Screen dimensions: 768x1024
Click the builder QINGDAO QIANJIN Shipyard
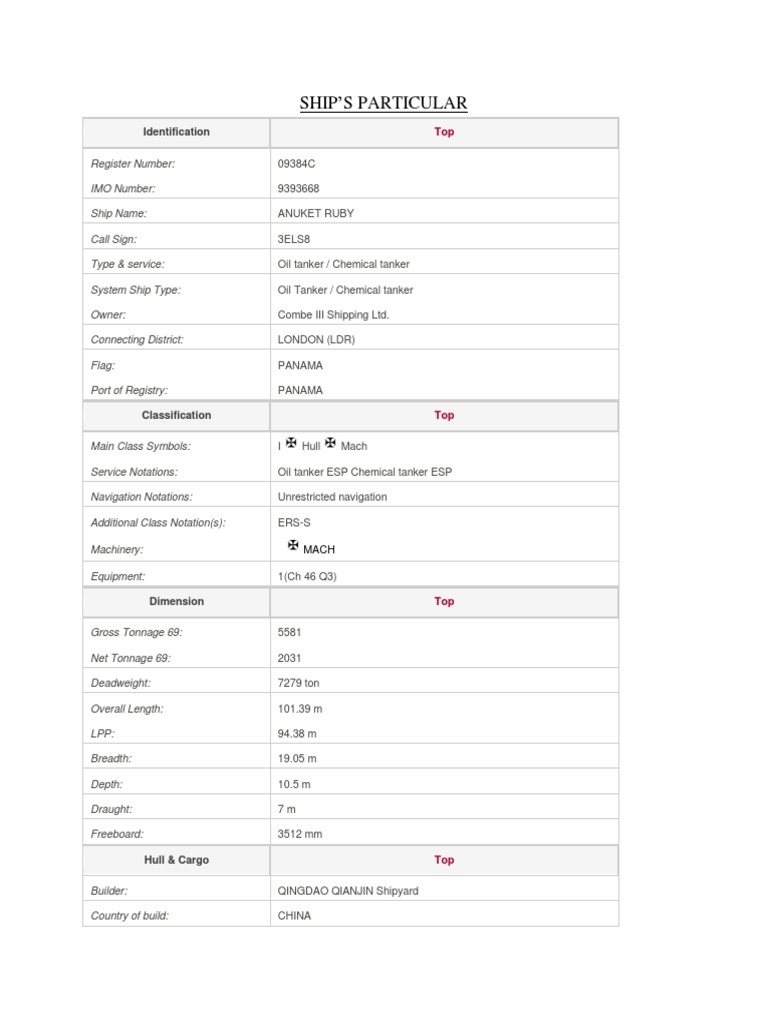pos(348,891)
